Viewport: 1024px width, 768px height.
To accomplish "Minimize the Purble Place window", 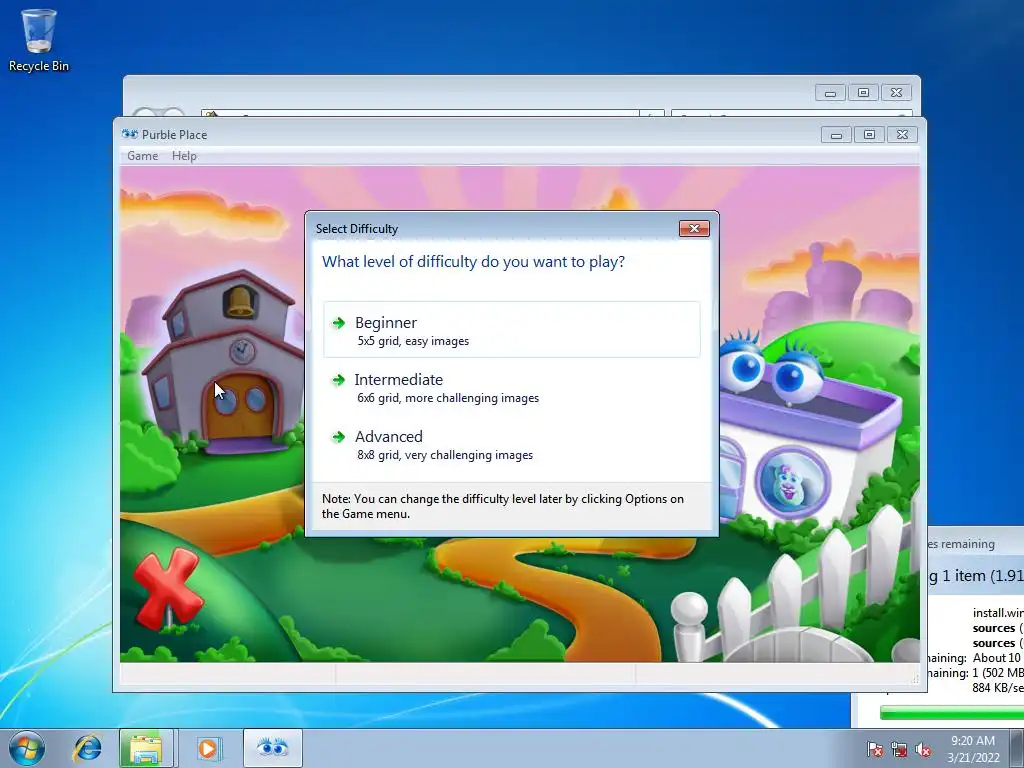I will click(836, 135).
